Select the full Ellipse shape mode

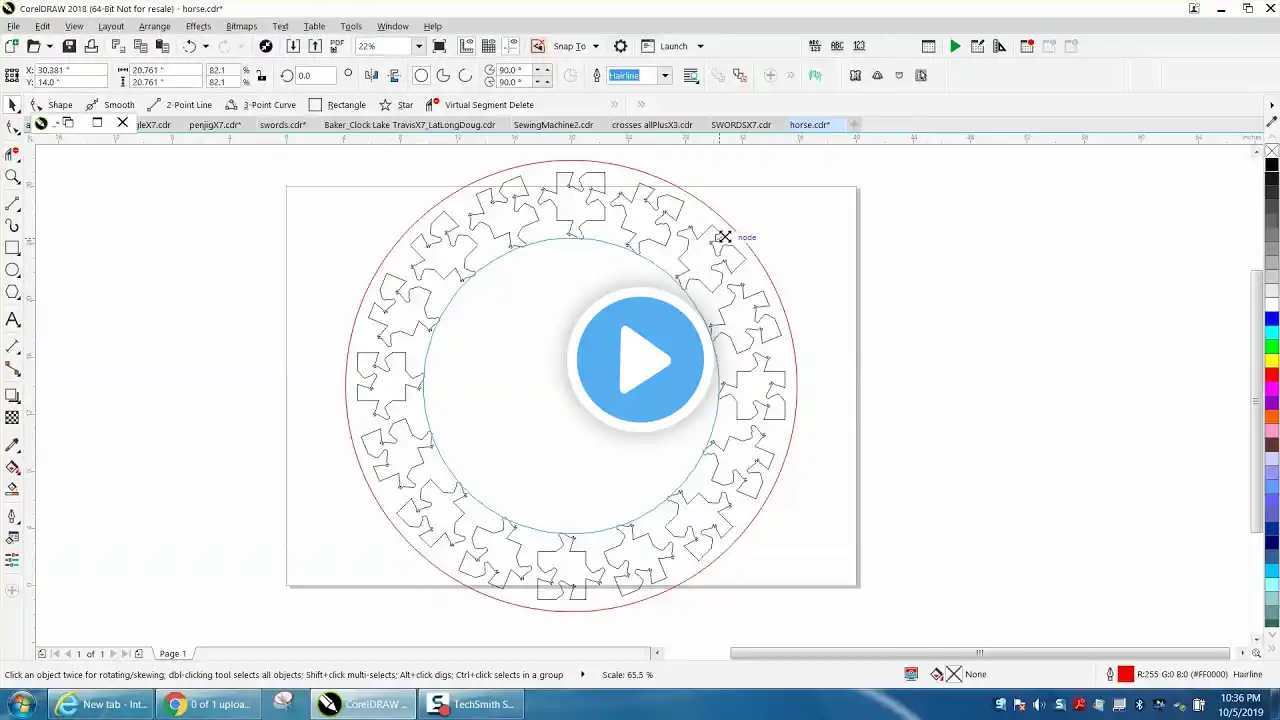(x=421, y=75)
